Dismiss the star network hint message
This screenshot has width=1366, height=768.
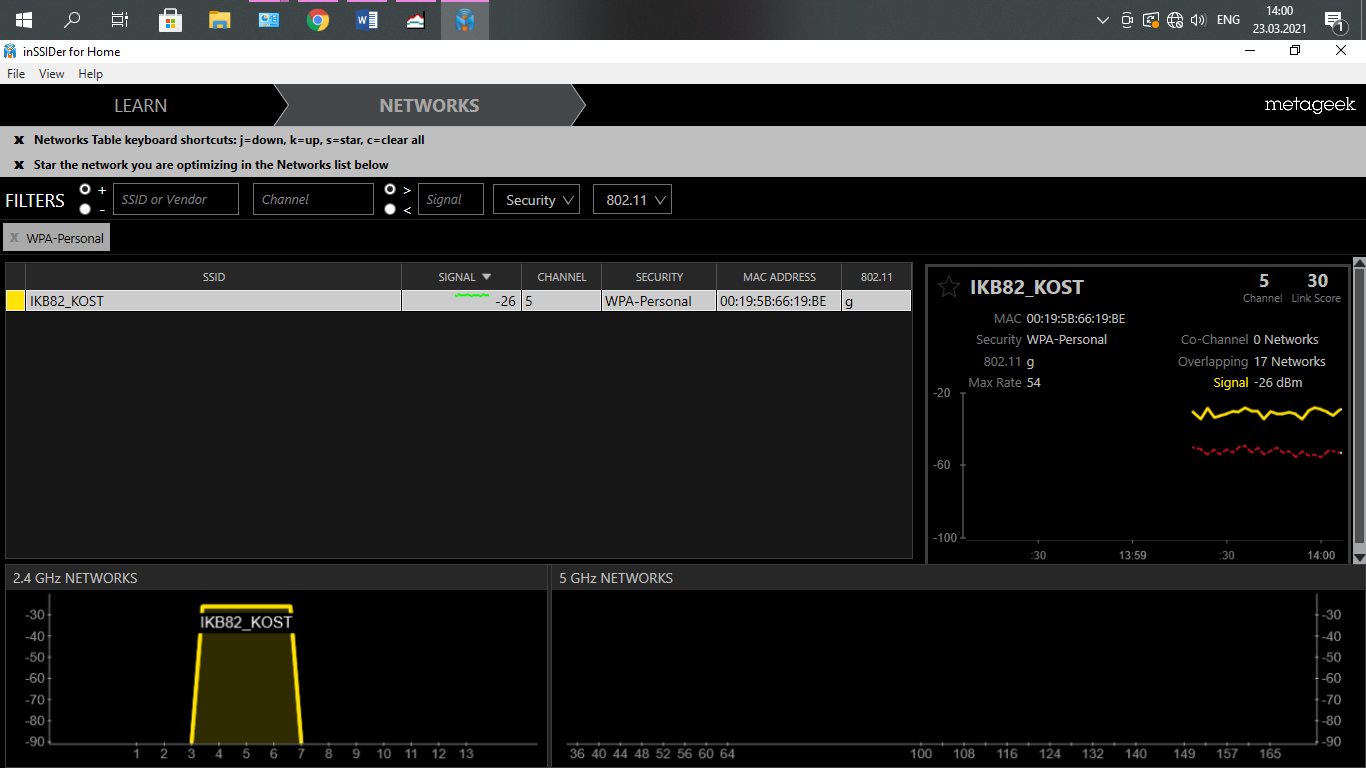click(x=19, y=165)
